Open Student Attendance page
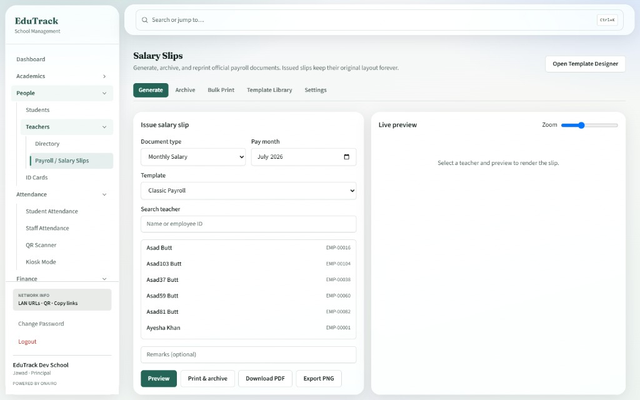 pos(67,211)
